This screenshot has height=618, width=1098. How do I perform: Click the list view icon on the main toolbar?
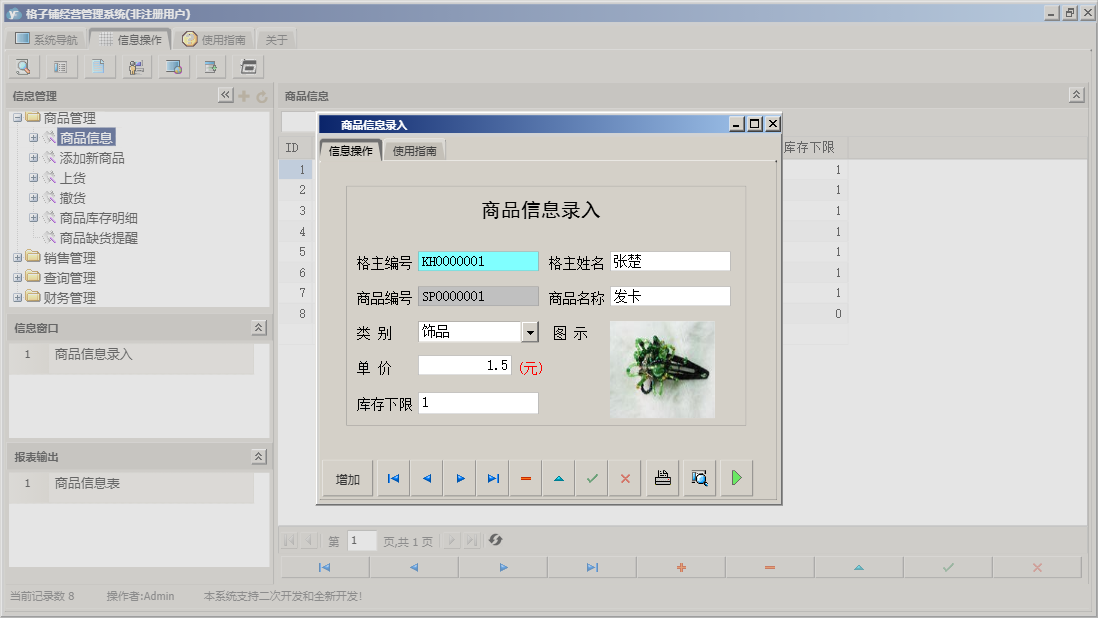click(60, 66)
